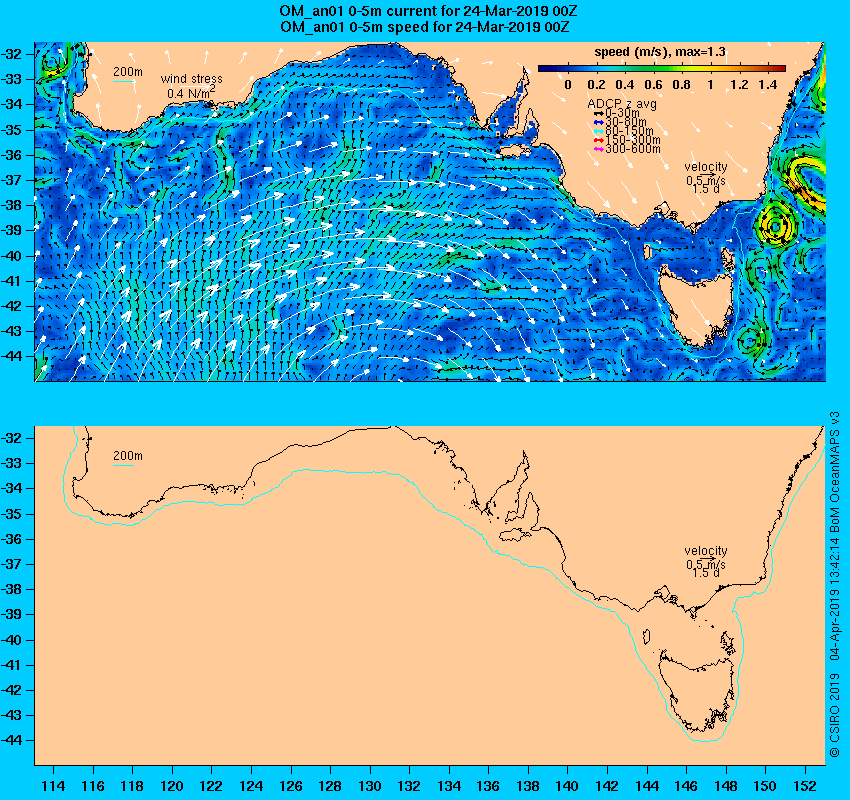Click latitude label '-32' beside the upper map

click(x=12, y=54)
